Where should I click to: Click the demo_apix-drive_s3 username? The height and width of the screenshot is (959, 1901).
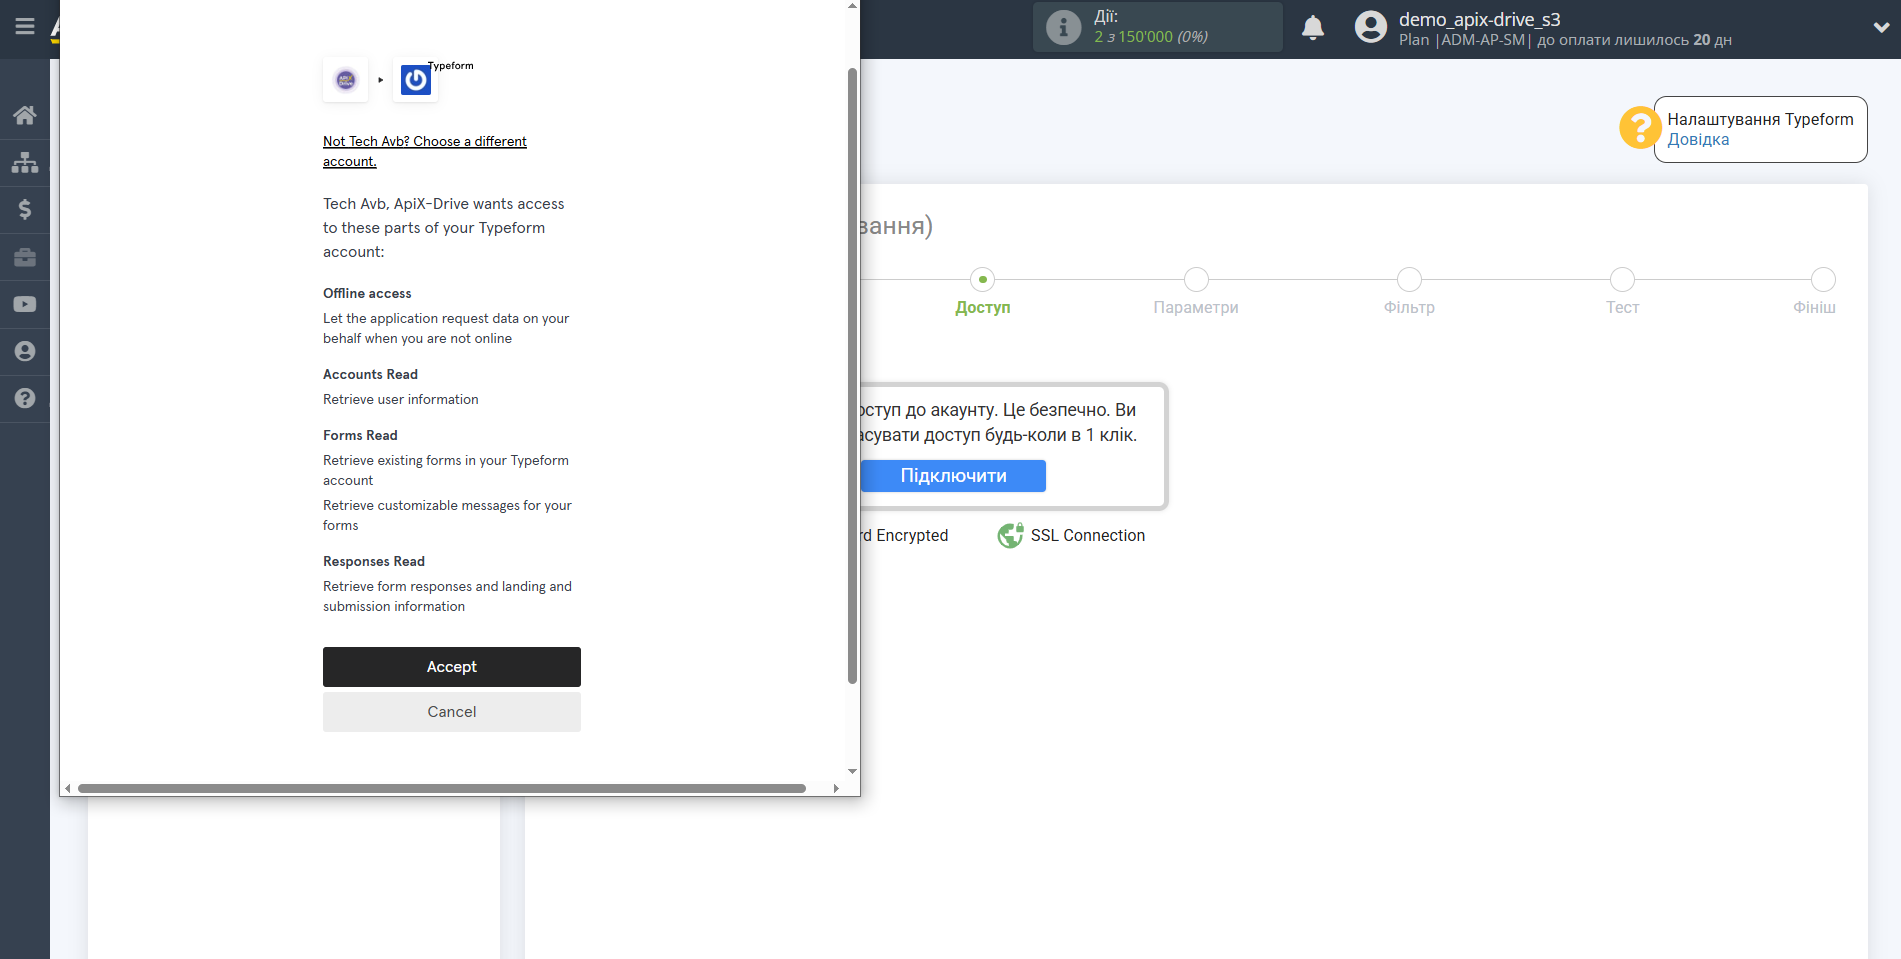tap(1479, 19)
